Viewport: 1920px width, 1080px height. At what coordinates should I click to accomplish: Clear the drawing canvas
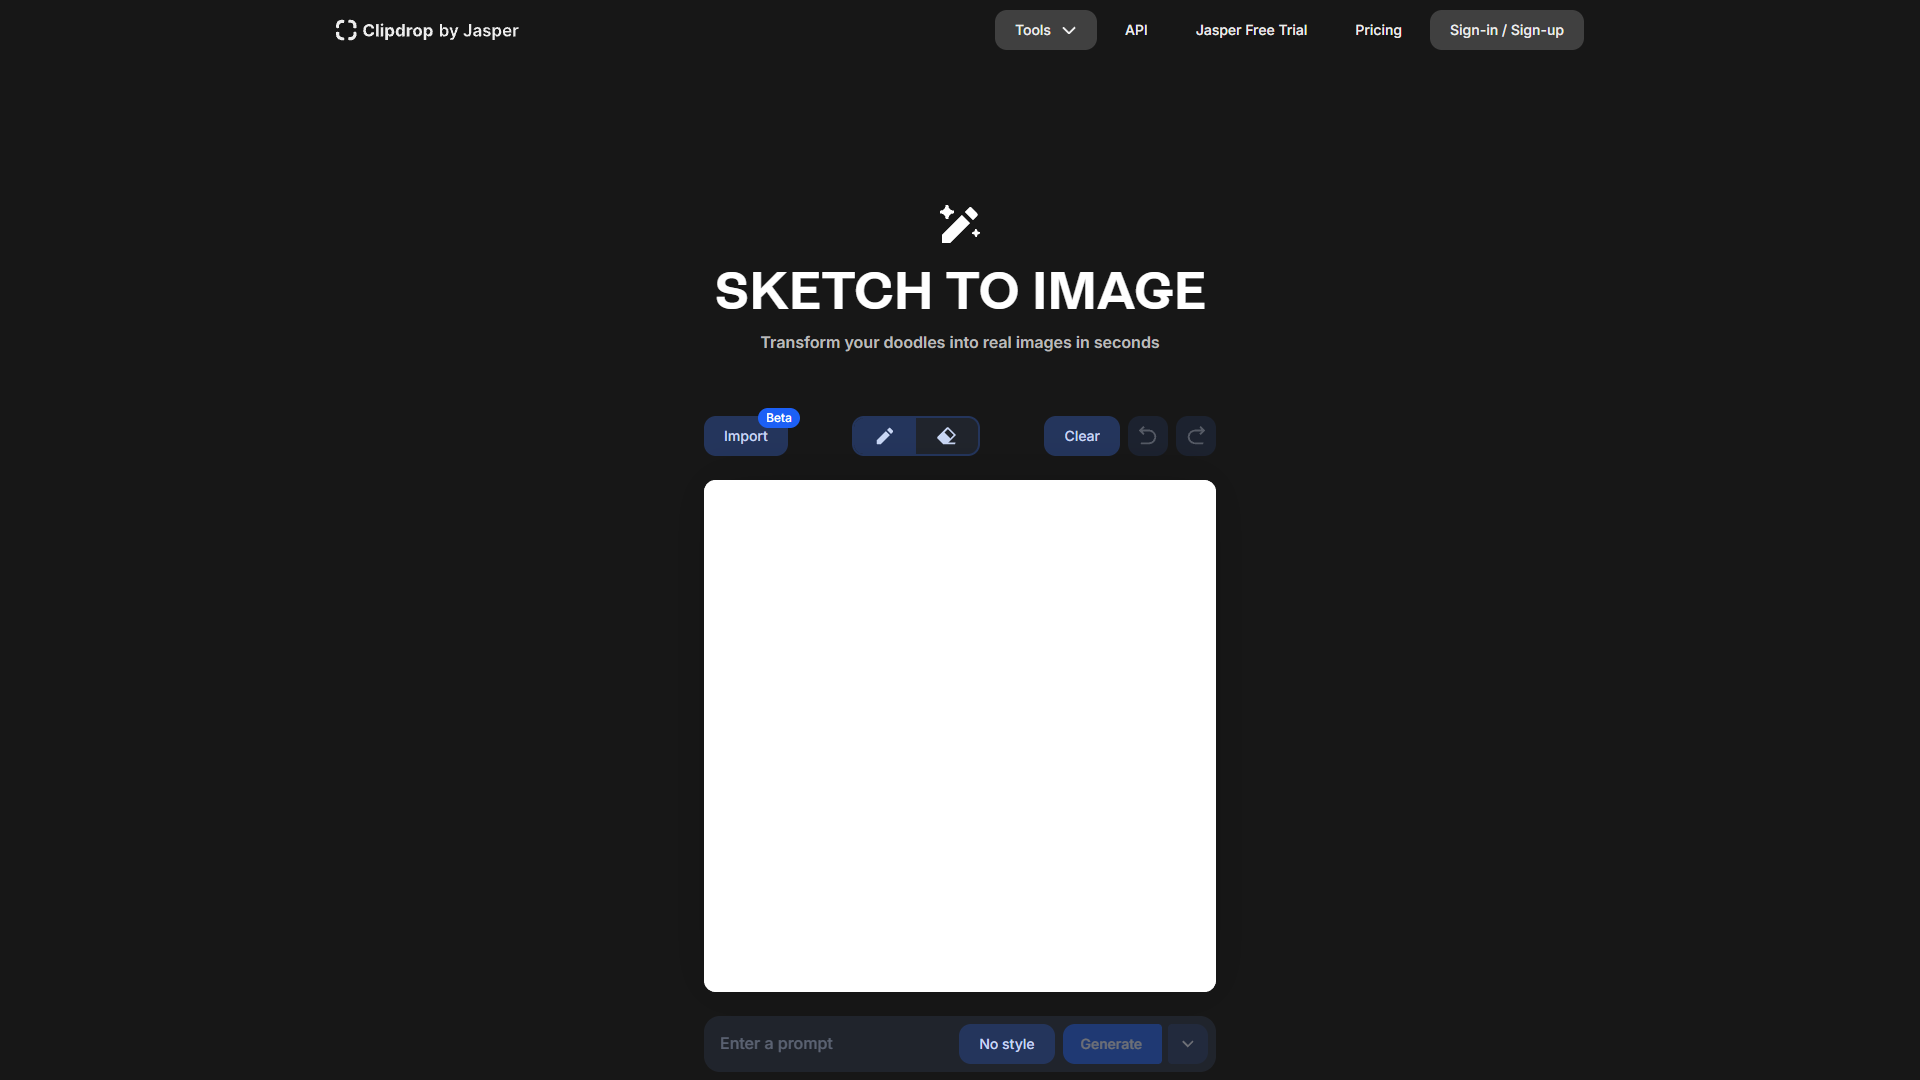[1080, 436]
